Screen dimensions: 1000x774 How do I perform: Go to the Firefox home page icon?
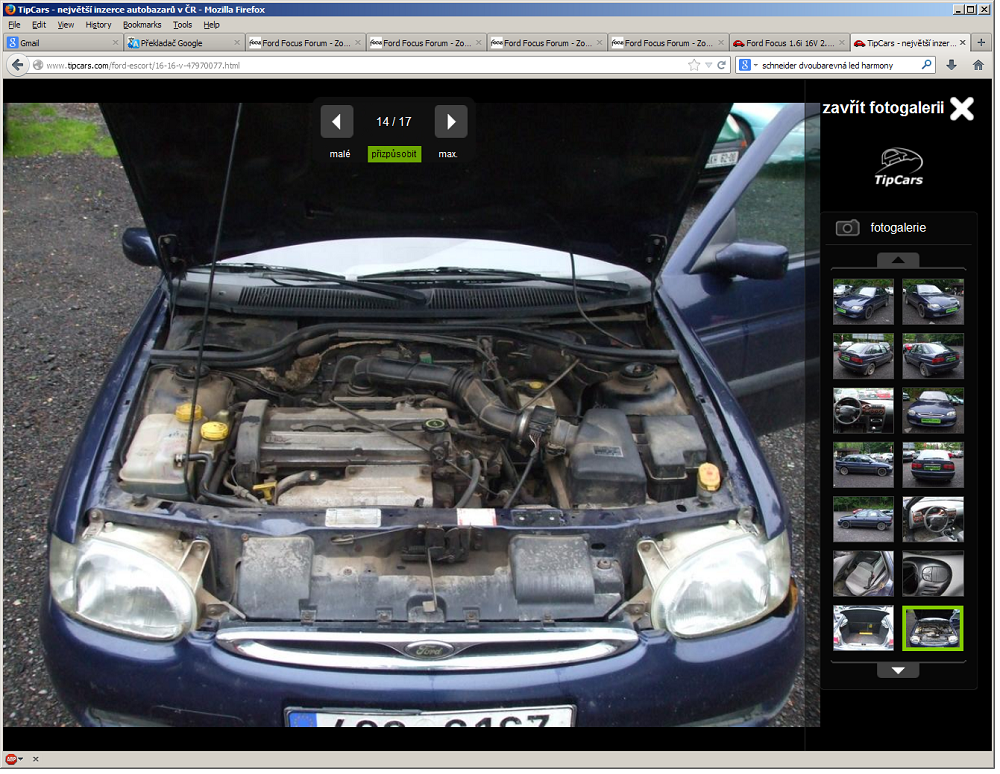click(978, 65)
